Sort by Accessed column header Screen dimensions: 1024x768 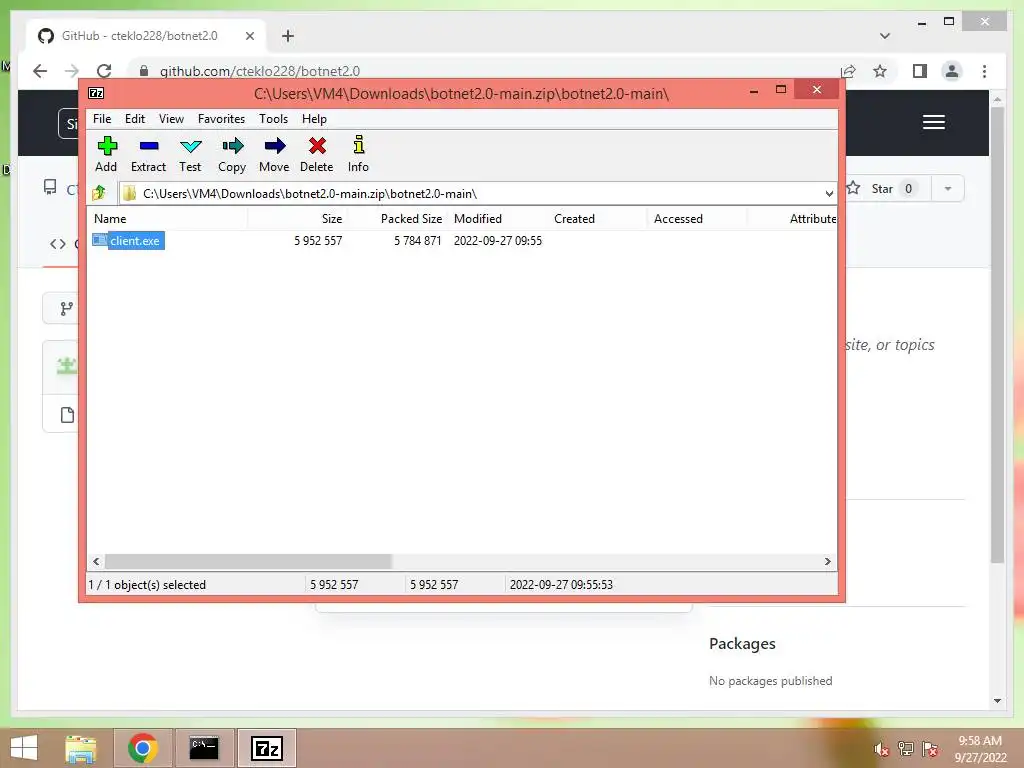click(697, 219)
